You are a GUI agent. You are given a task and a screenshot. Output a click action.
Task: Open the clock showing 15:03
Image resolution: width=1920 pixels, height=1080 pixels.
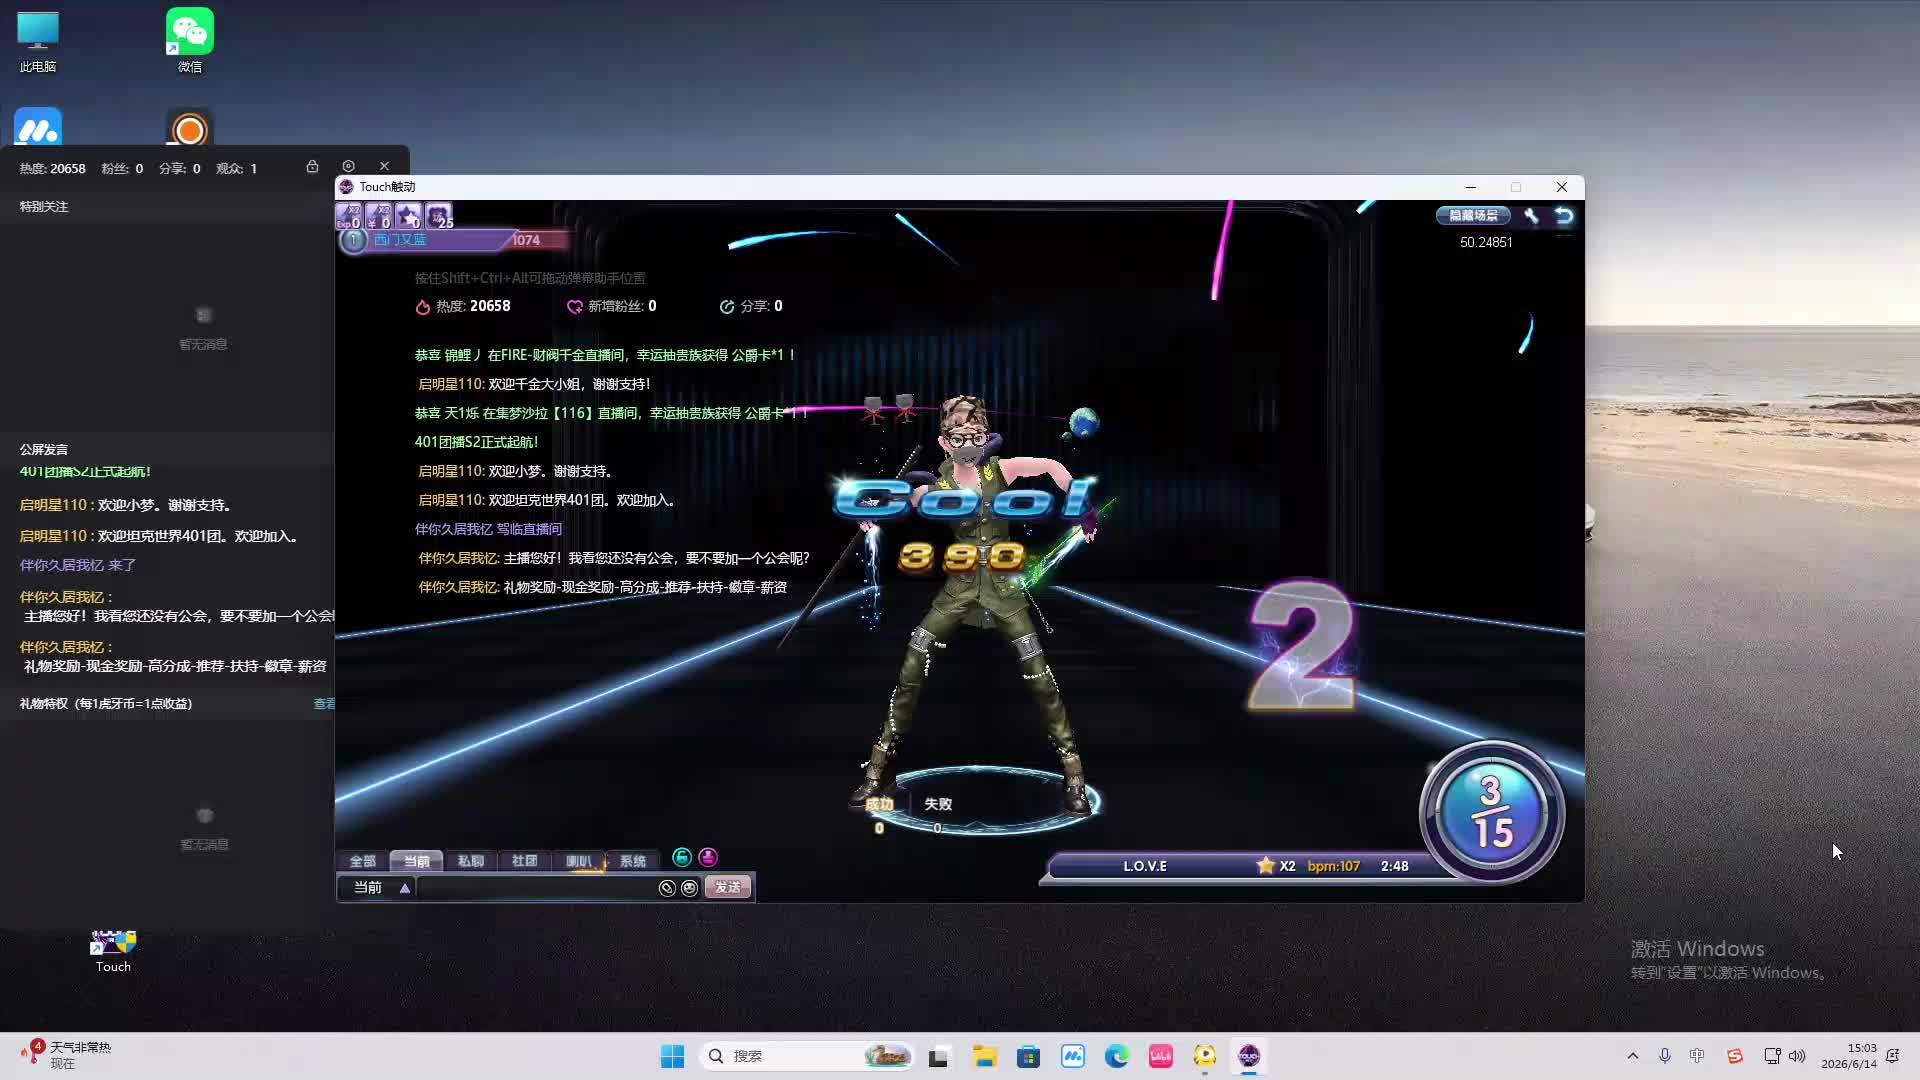(x=1848, y=1056)
